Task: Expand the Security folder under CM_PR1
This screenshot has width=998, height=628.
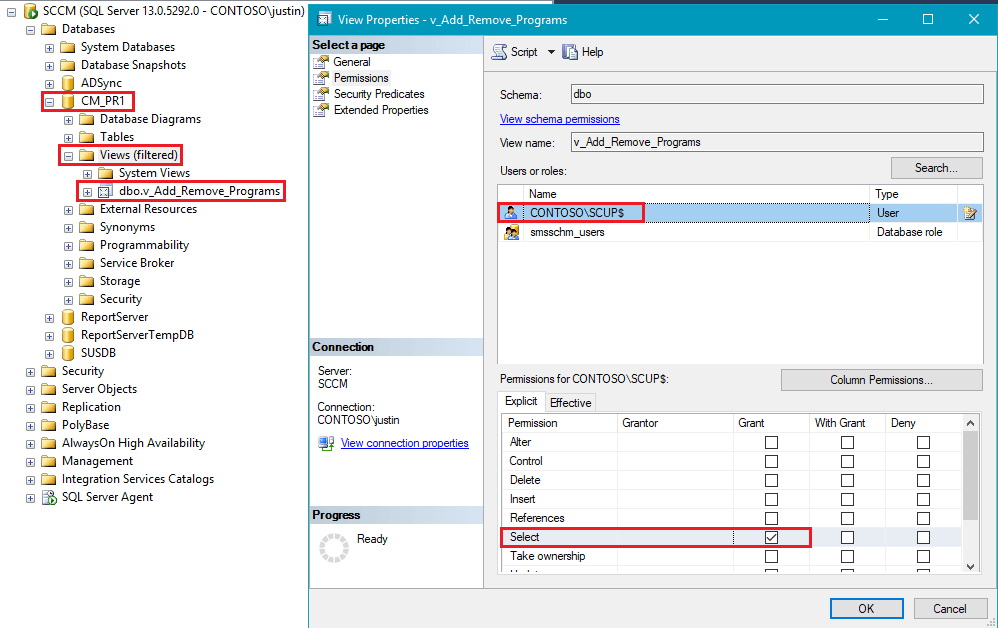Action: click(x=68, y=300)
